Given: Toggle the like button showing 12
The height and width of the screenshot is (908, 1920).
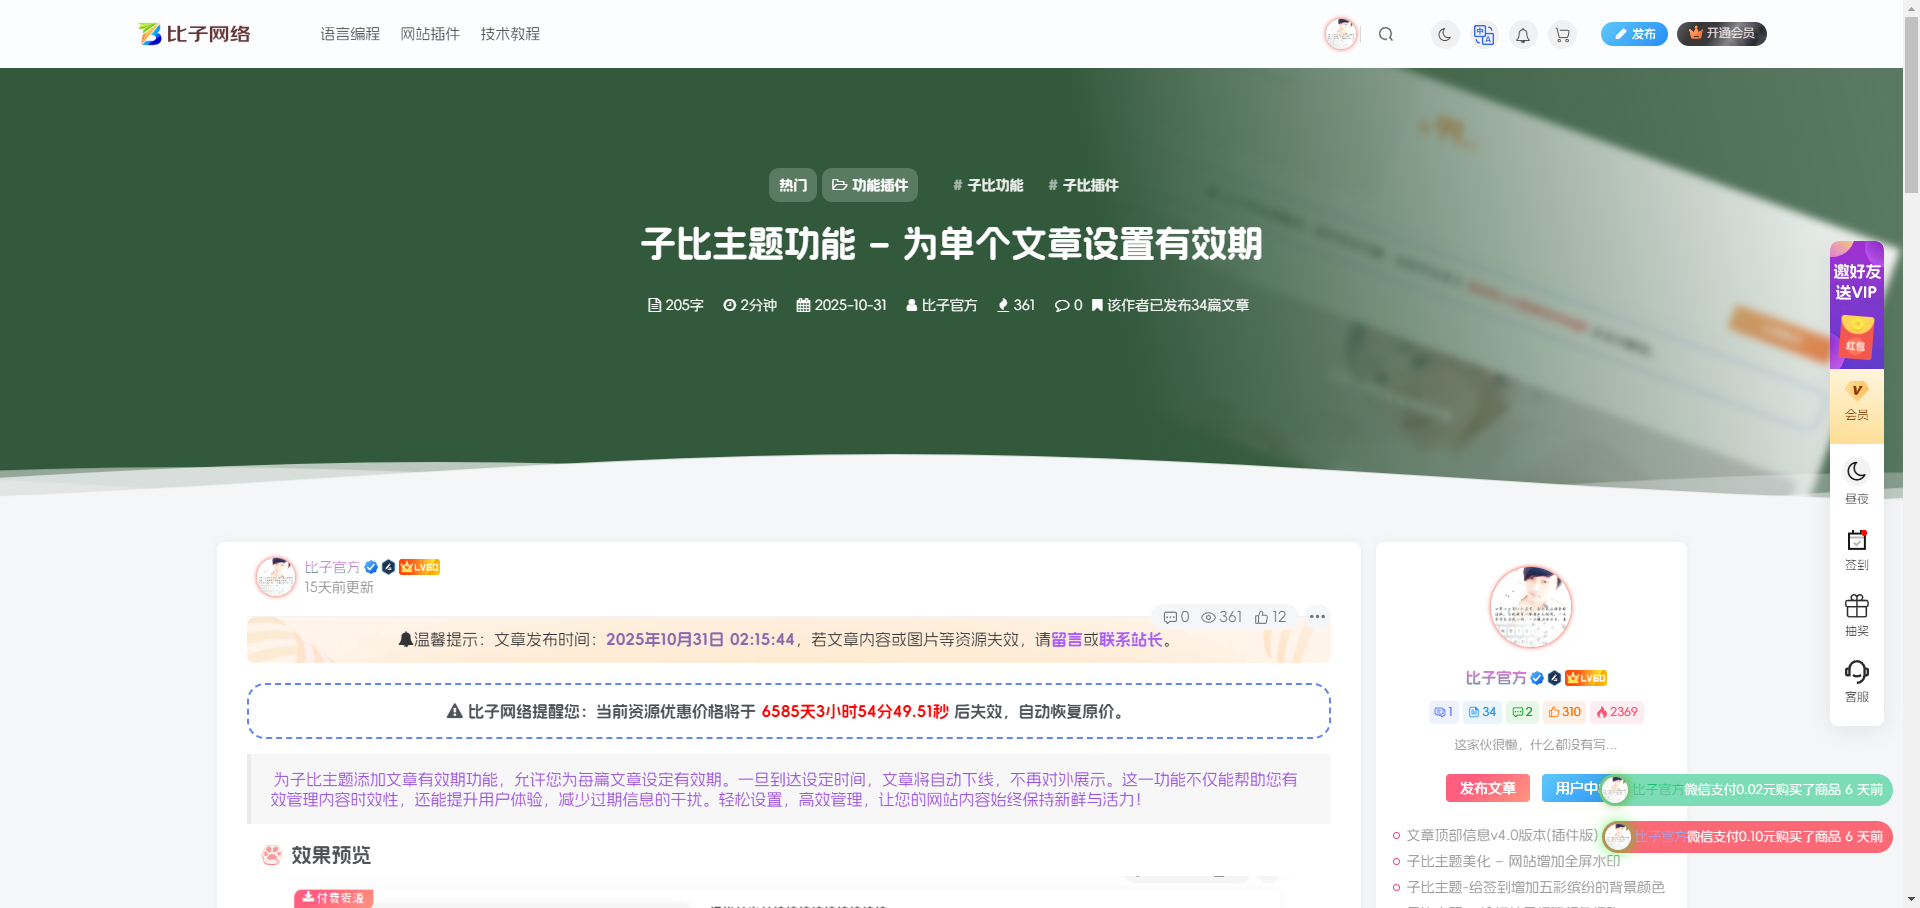Looking at the screenshot, I should pos(1269,617).
